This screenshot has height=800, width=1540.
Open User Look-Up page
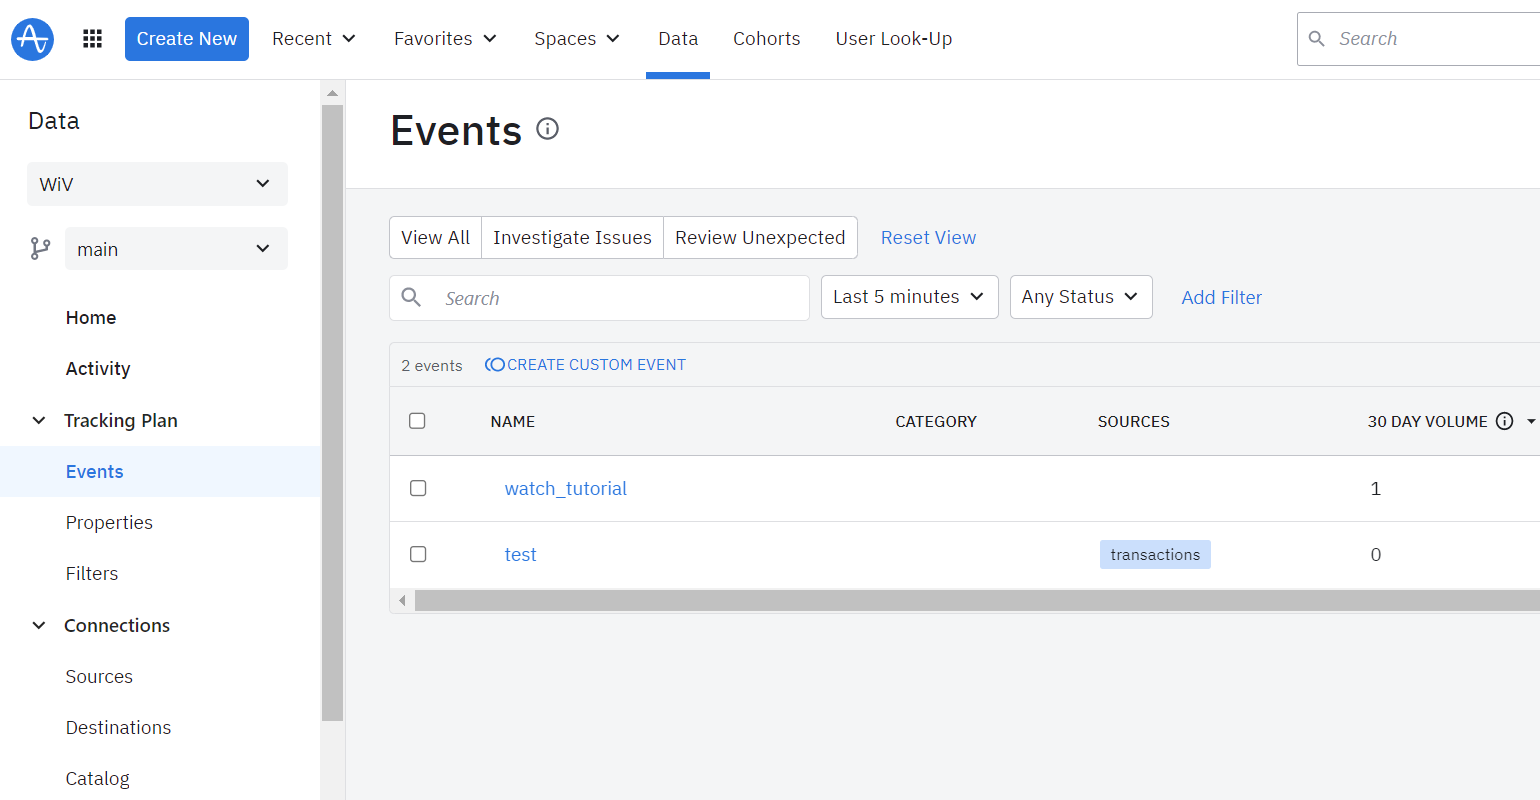click(x=894, y=39)
